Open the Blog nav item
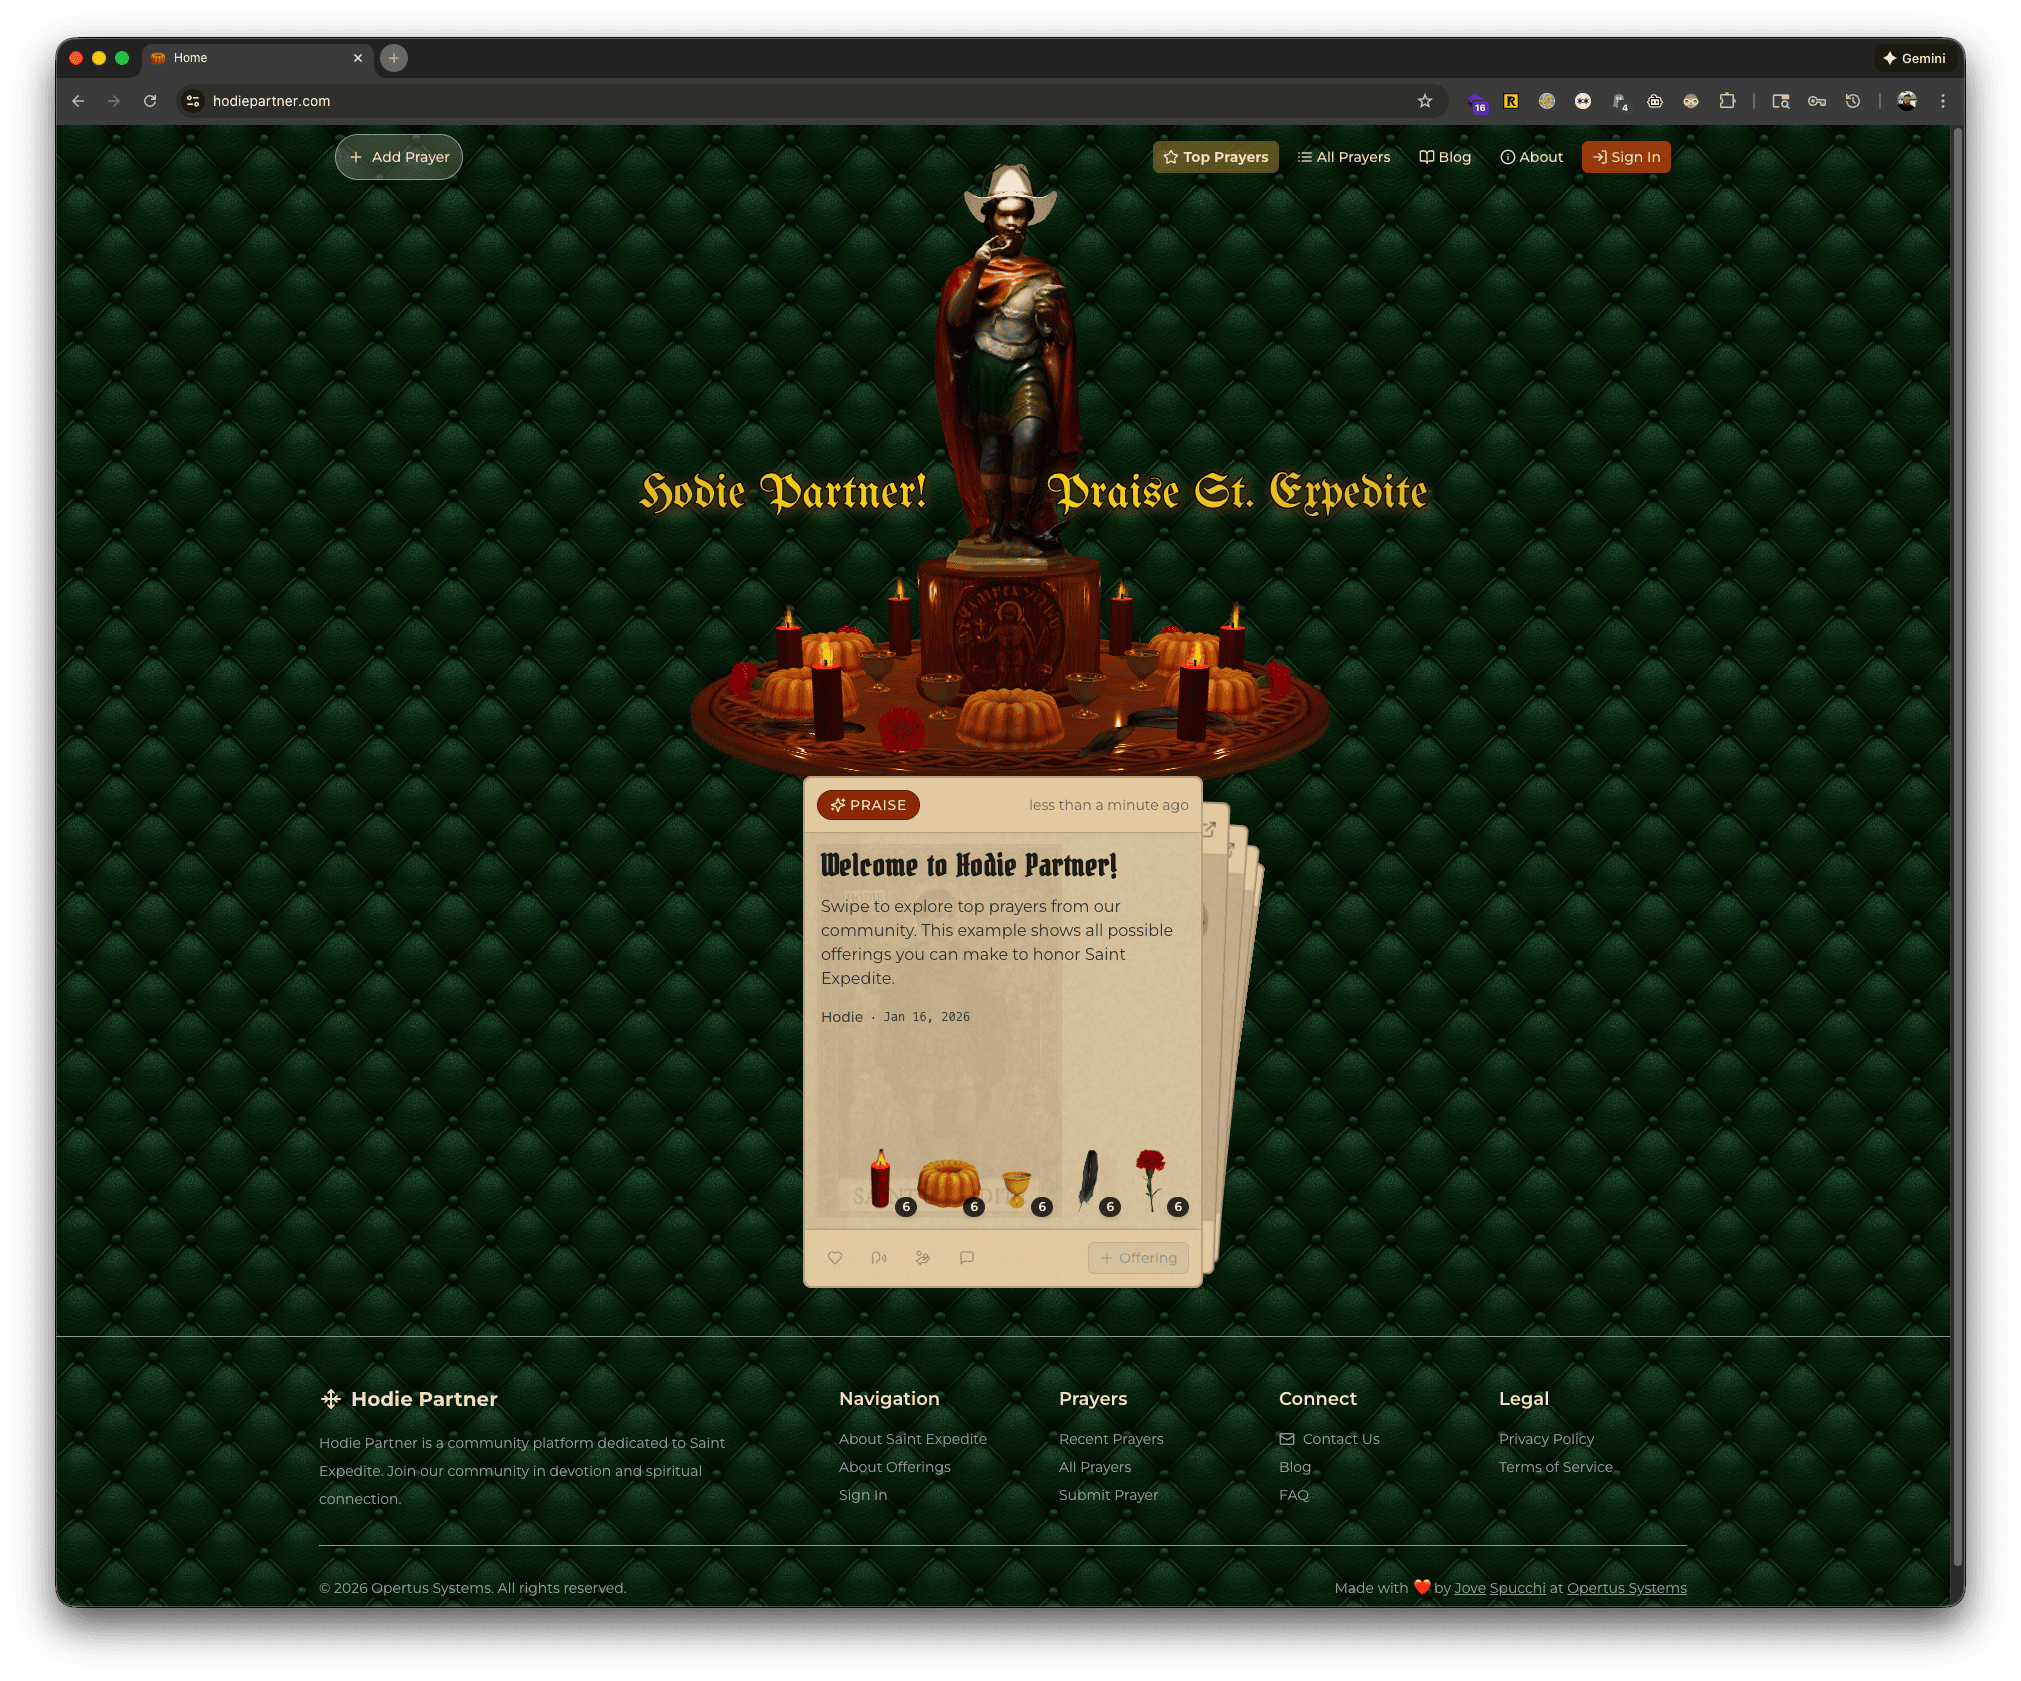This screenshot has height=1681, width=2021. coord(1445,157)
